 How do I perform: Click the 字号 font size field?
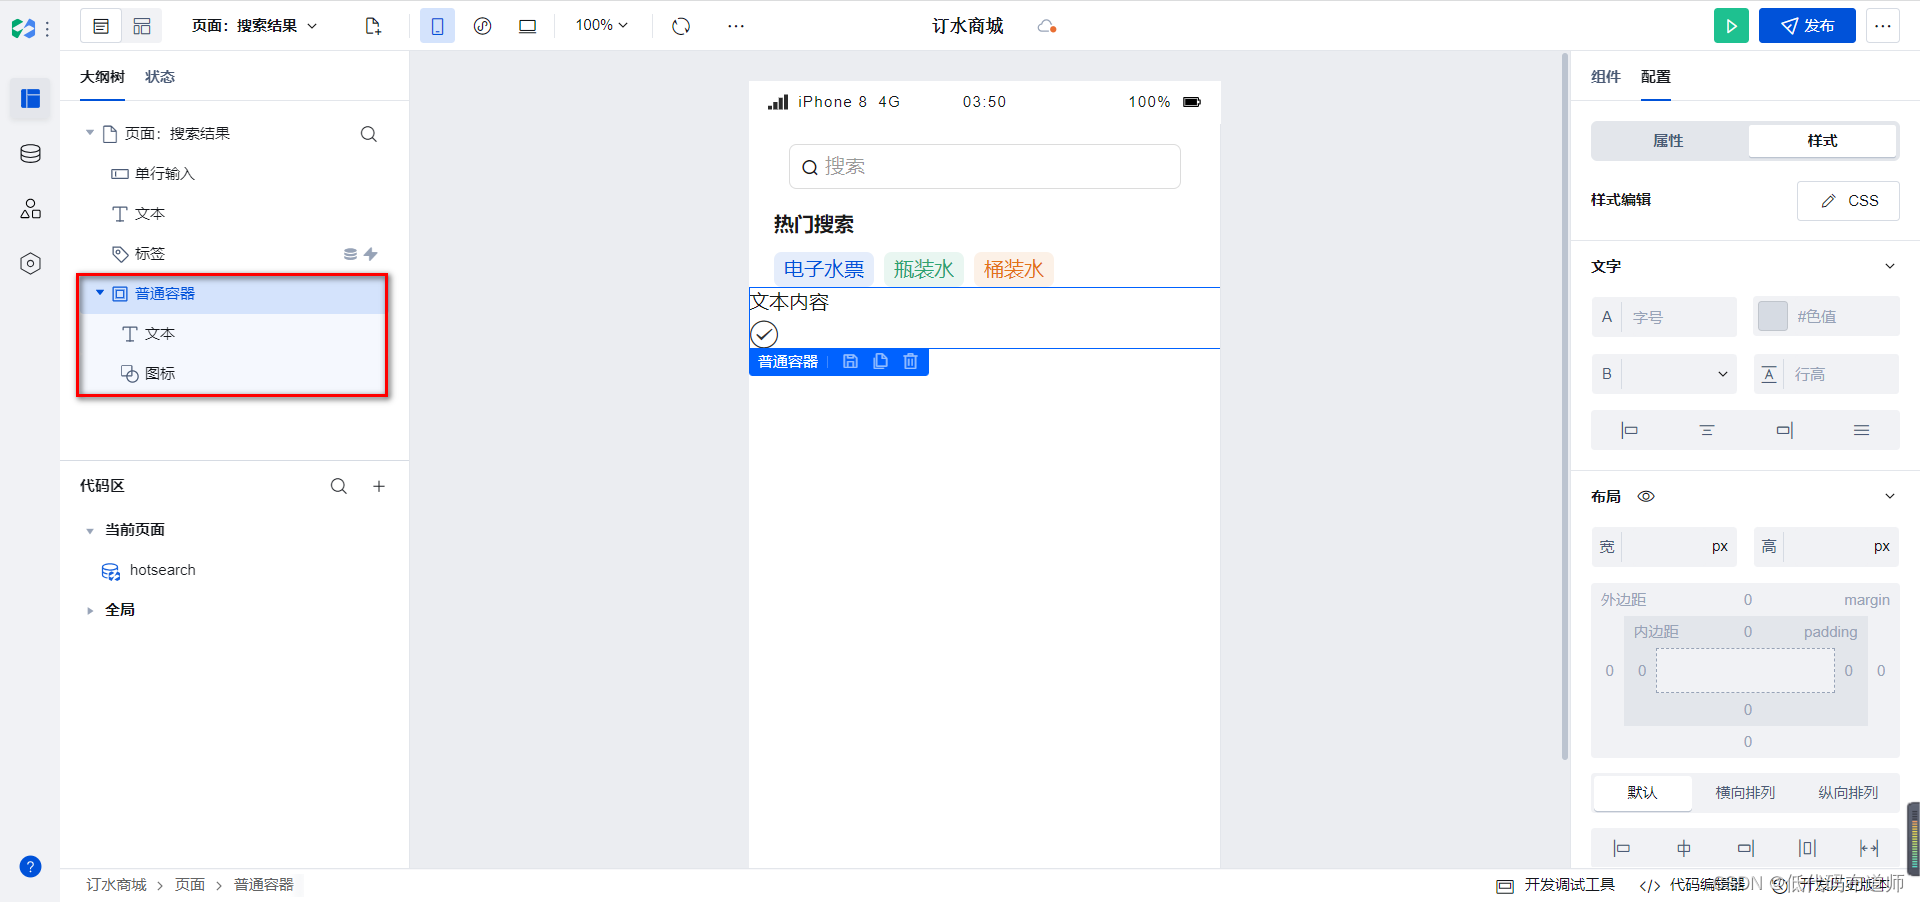pyautogui.click(x=1678, y=317)
